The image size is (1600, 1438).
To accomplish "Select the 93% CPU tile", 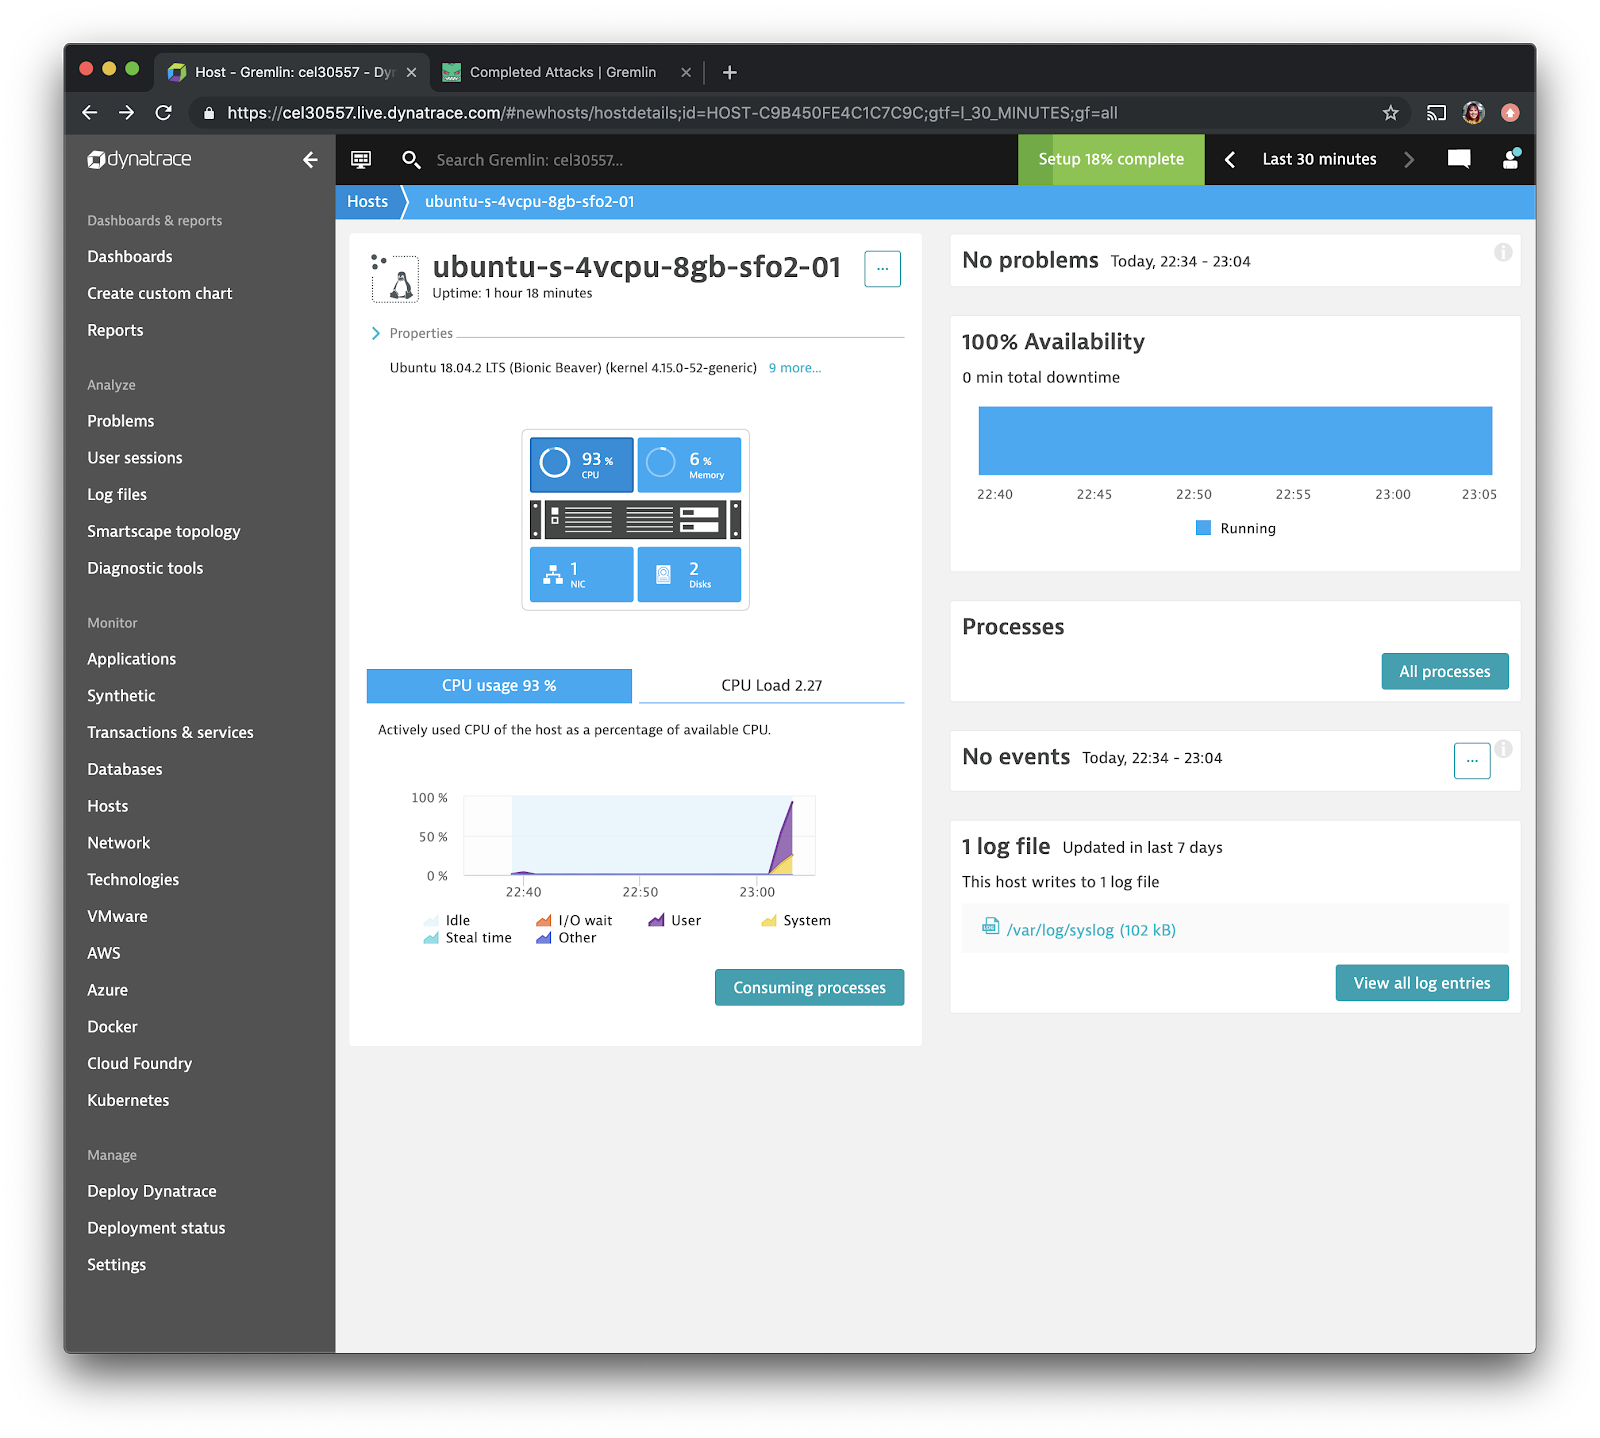I will [x=581, y=465].
